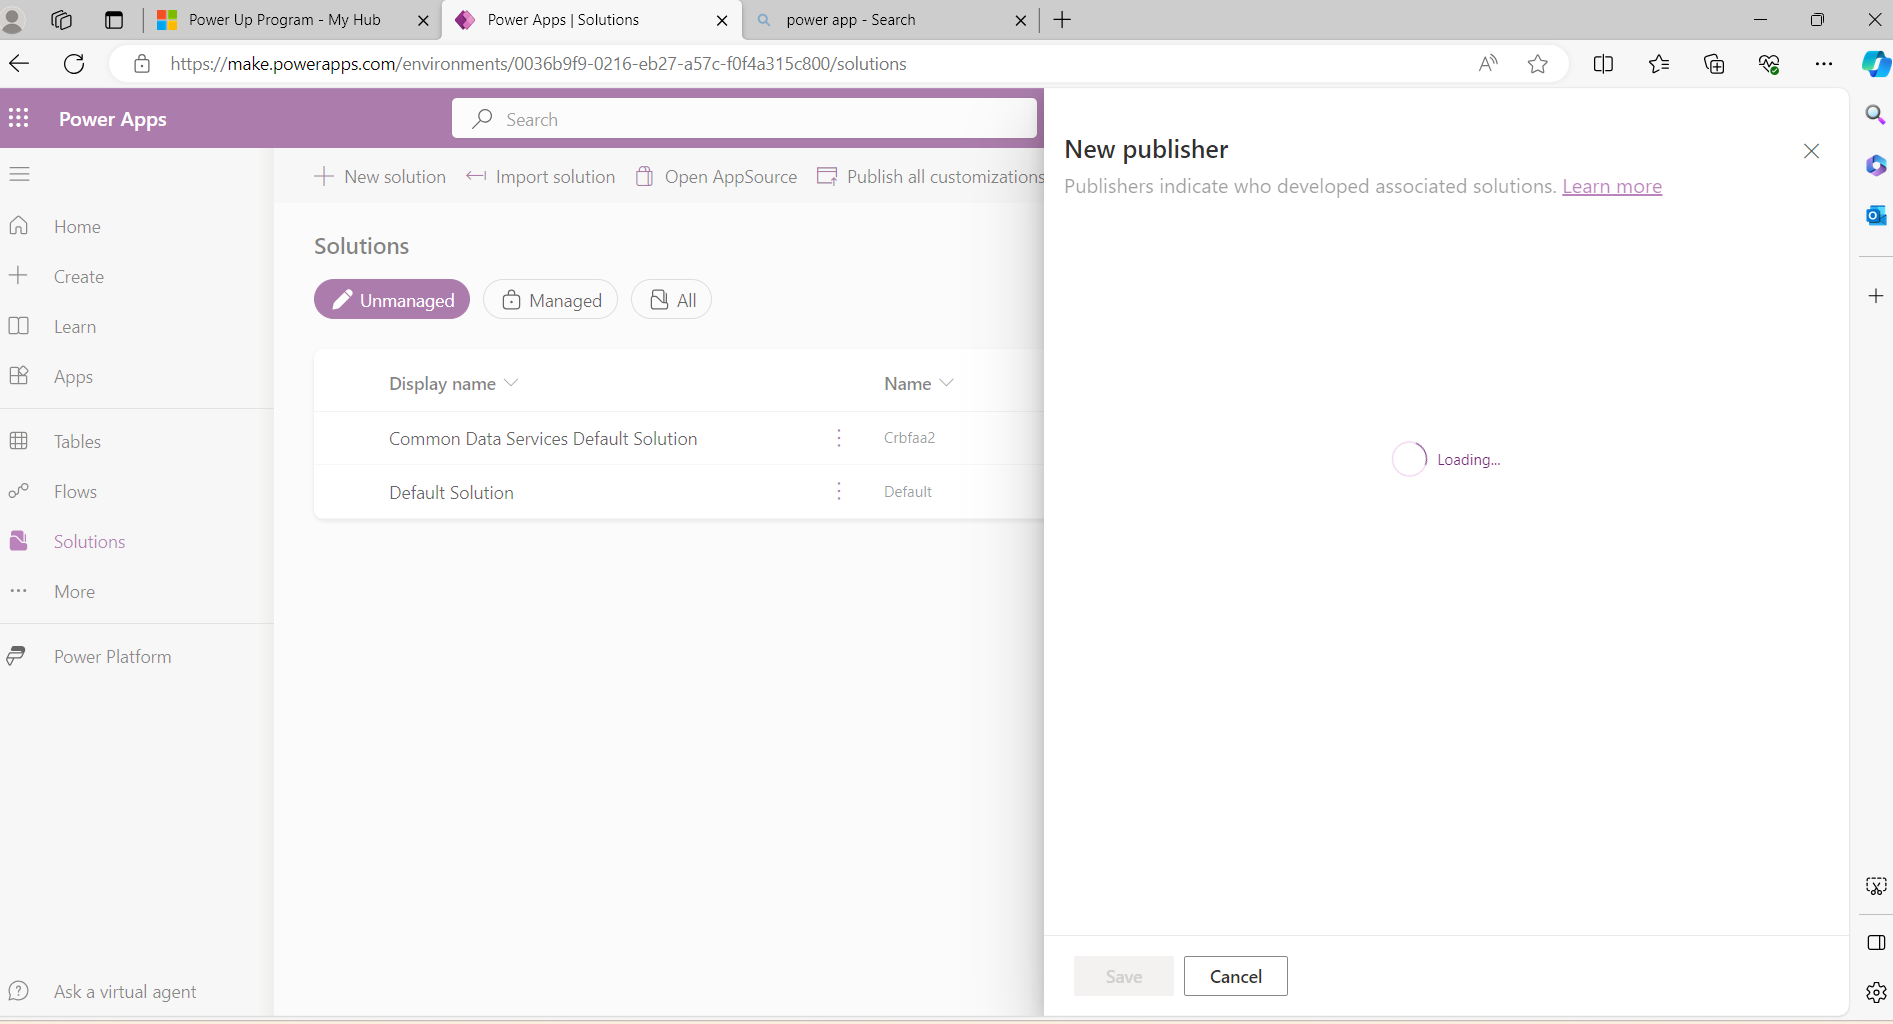Select the All solutions filter

tap(670, 299)
